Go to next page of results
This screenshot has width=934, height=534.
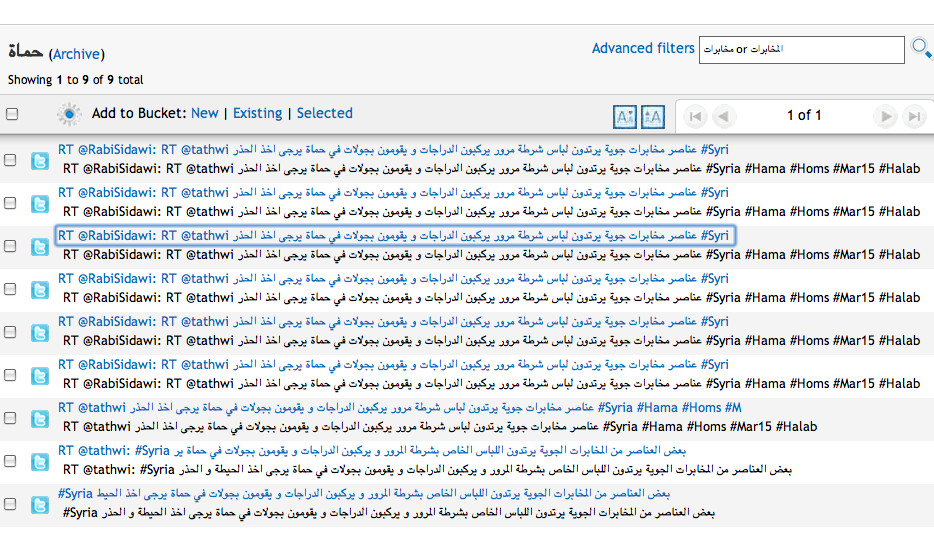(886, 116)
